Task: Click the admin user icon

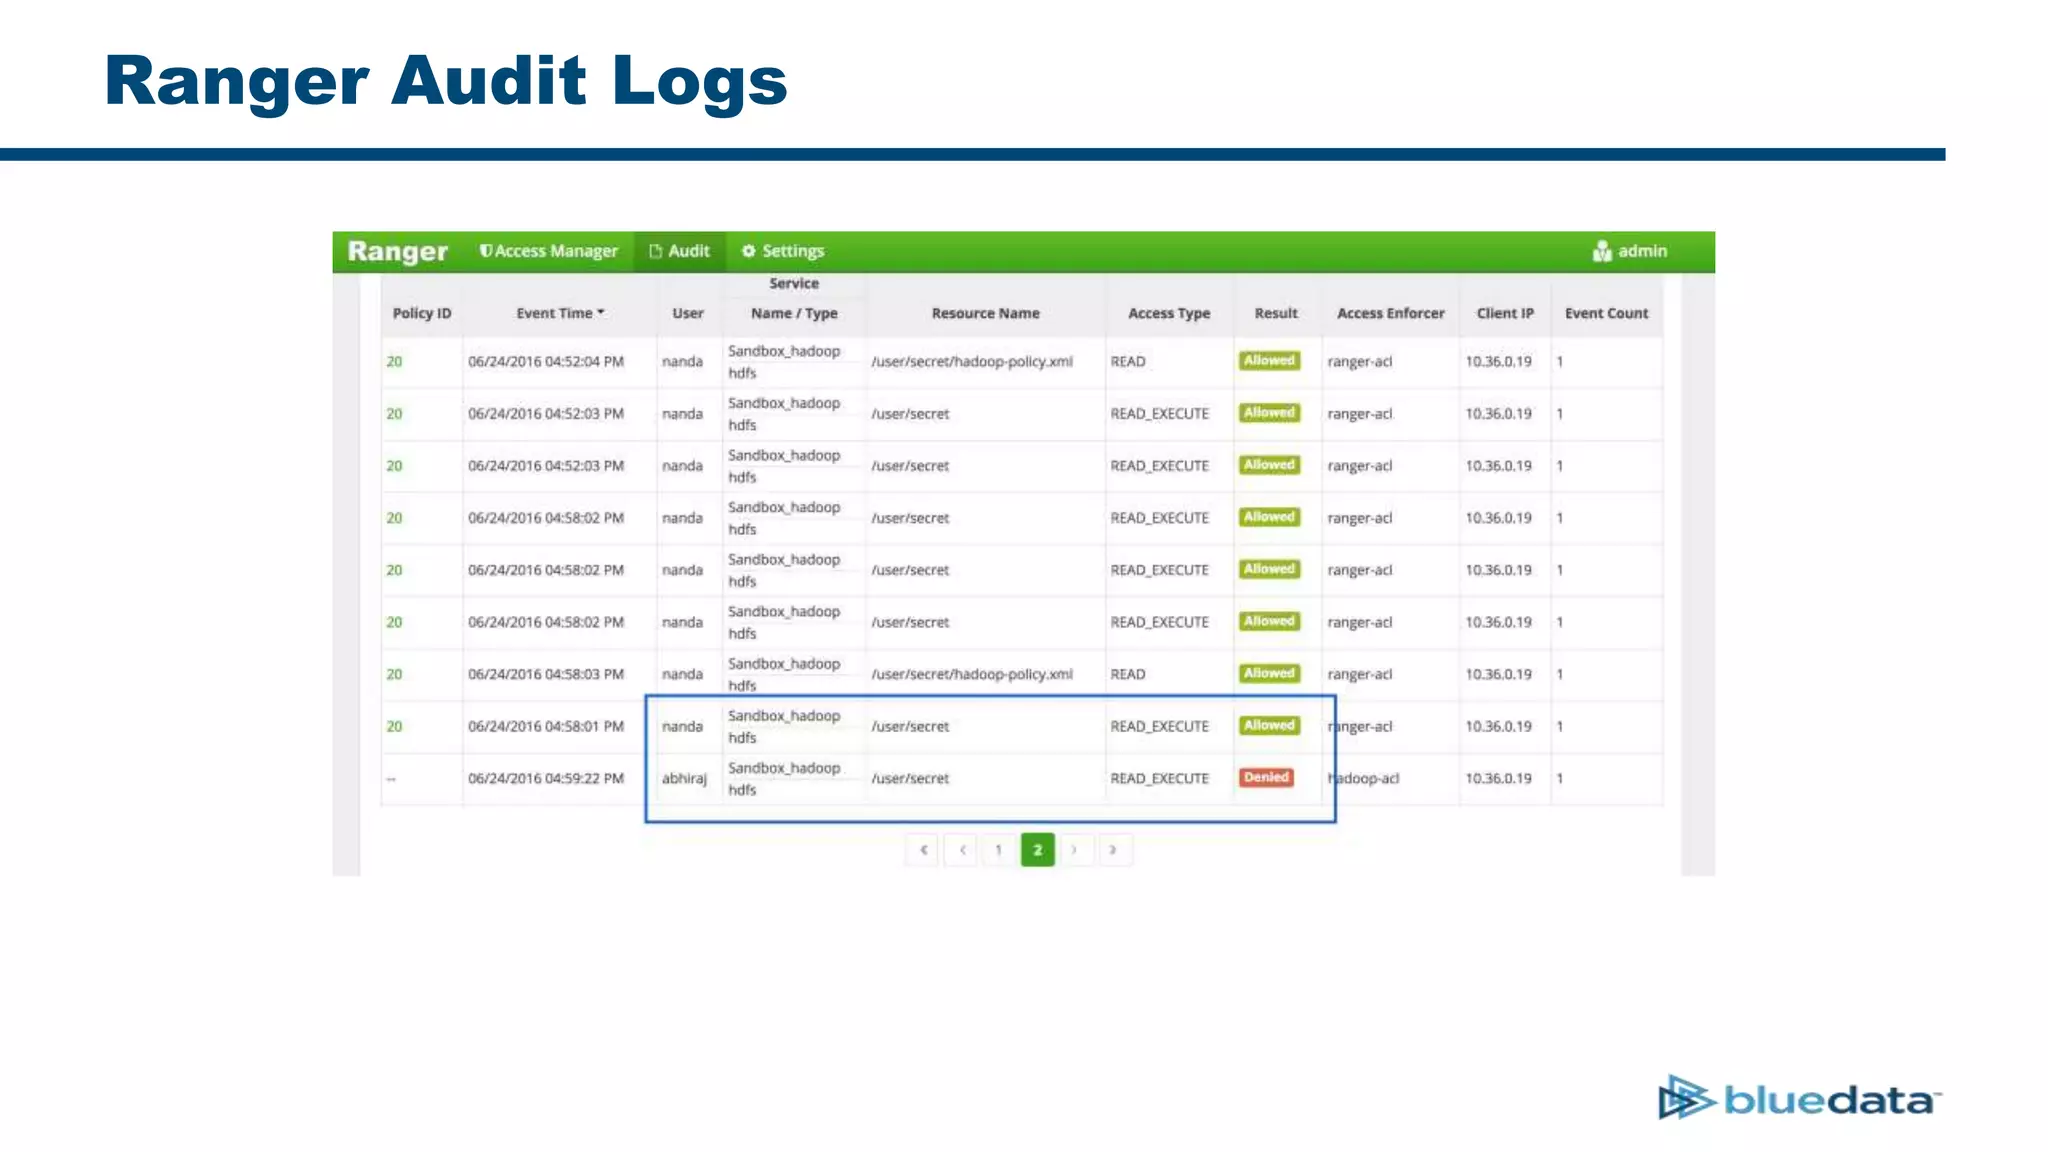Action: click(1602, 251)
